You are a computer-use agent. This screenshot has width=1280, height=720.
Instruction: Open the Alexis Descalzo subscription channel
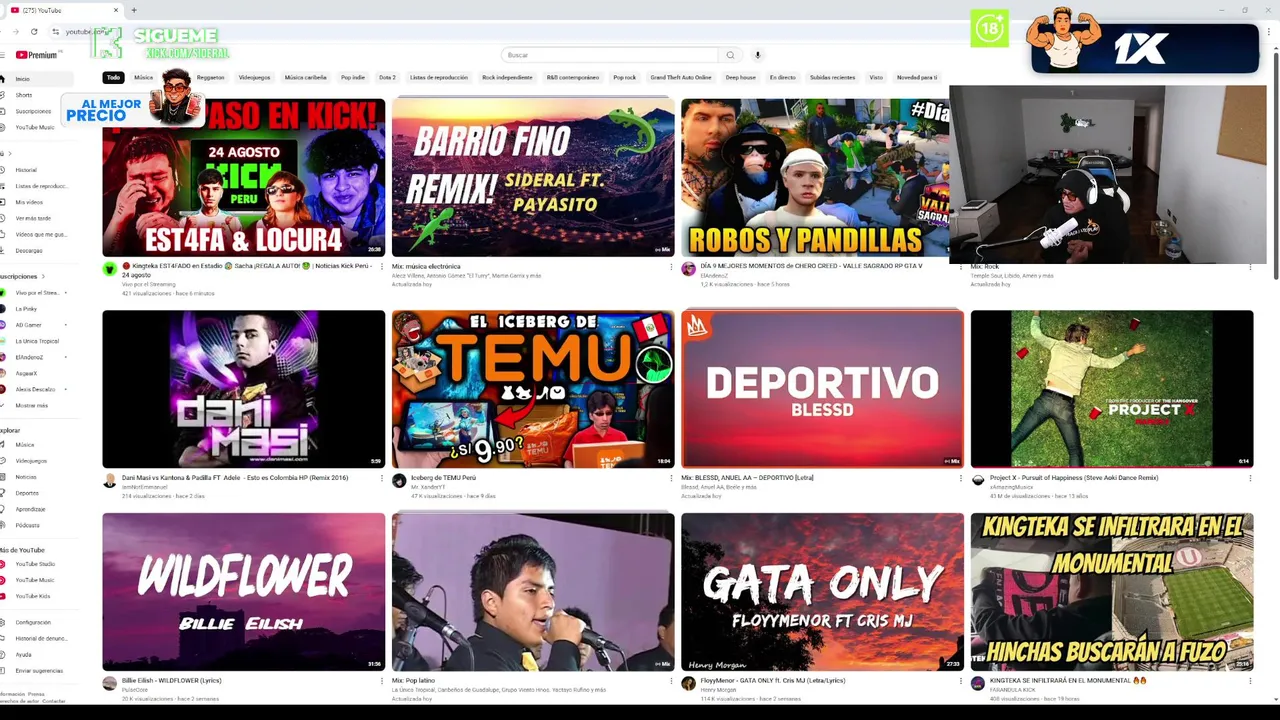[35, 389]
